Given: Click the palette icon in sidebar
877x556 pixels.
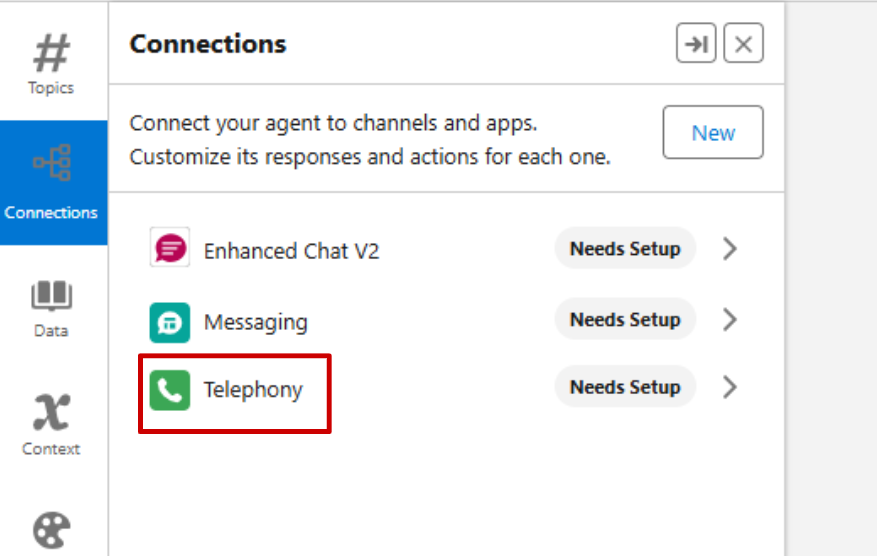Looking at the screenshot, I should click(x=51, y=530).
